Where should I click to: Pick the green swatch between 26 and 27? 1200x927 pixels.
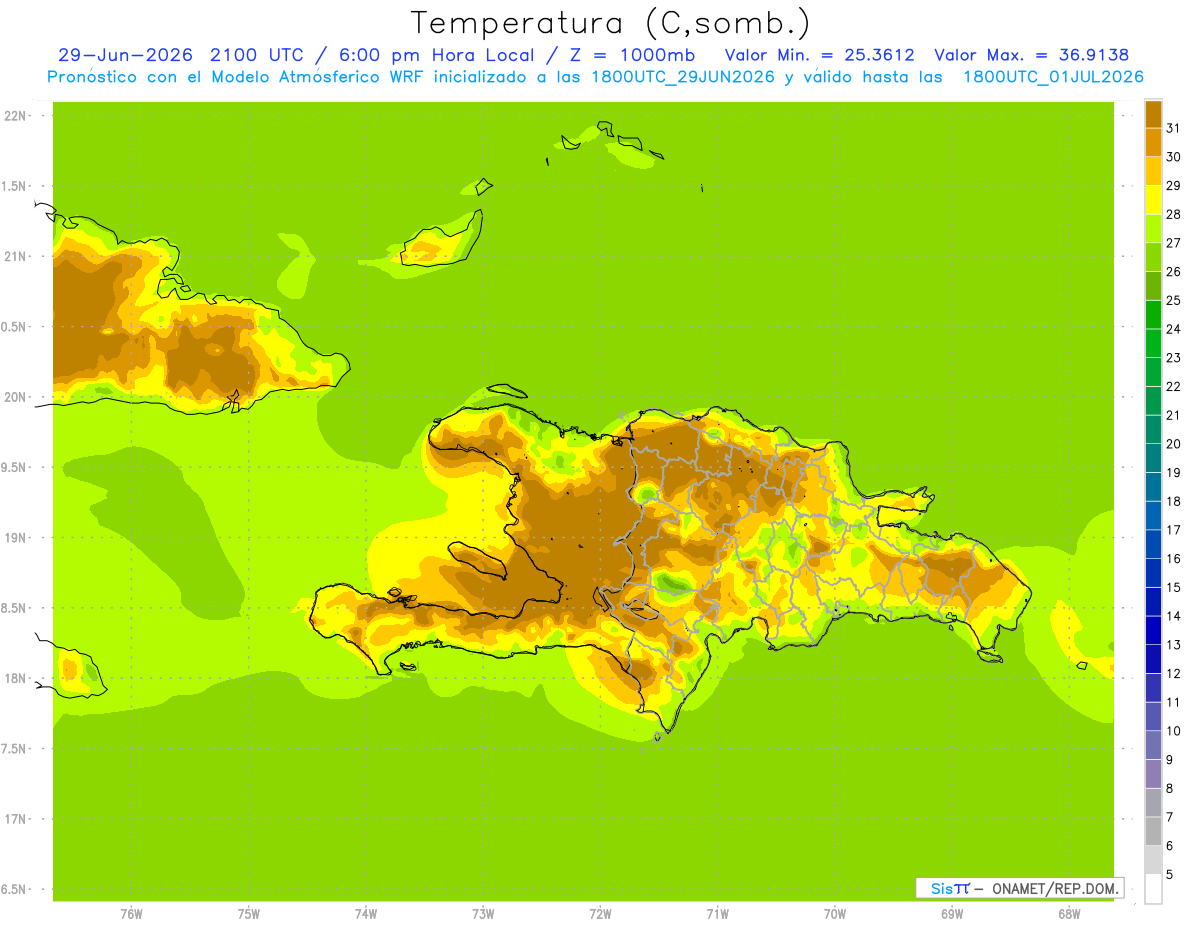[x=1153, y=257]
